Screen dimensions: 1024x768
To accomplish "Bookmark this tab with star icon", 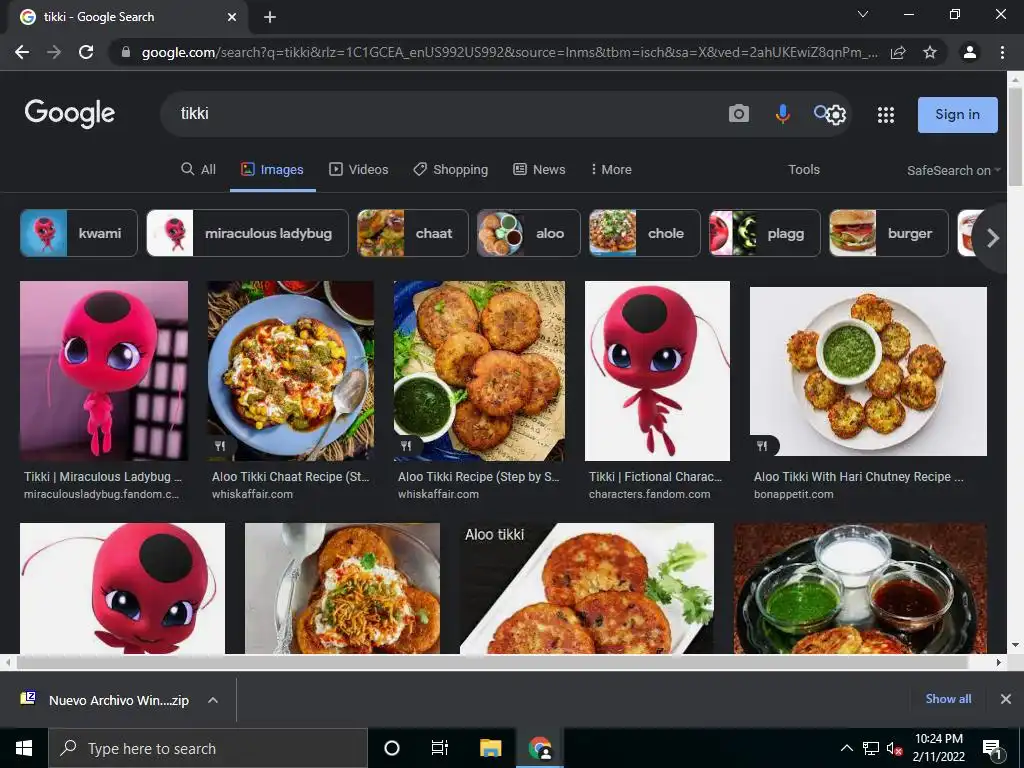I will 930,52.
